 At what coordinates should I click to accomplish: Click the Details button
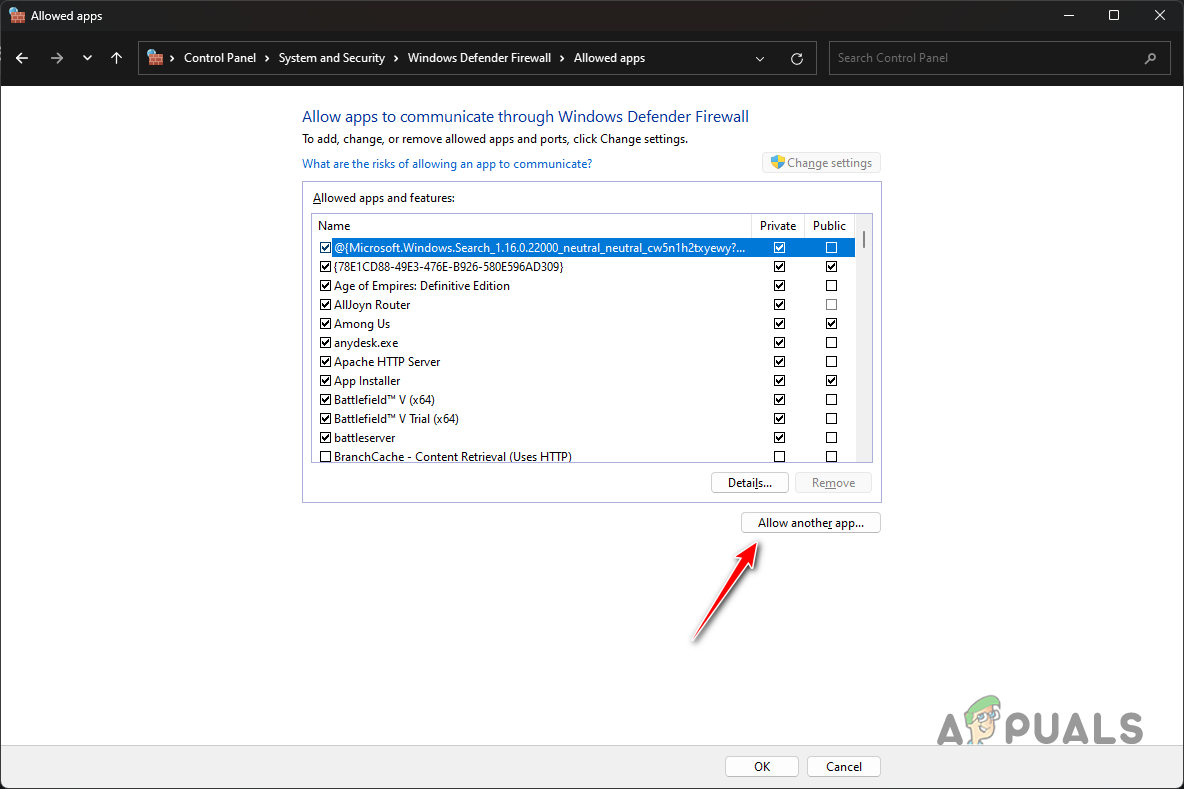(x=749, y=482)
